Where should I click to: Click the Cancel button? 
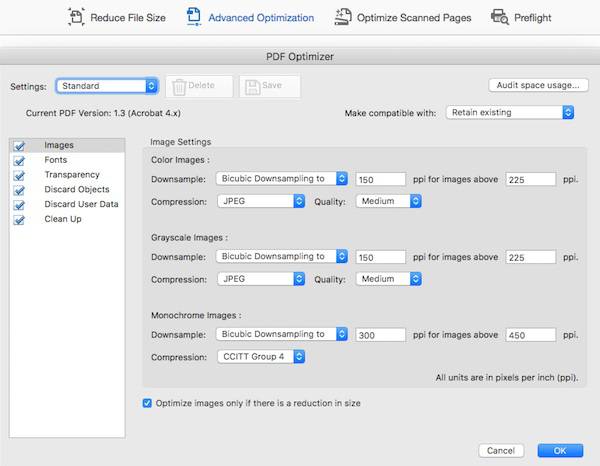click(502, 450)
